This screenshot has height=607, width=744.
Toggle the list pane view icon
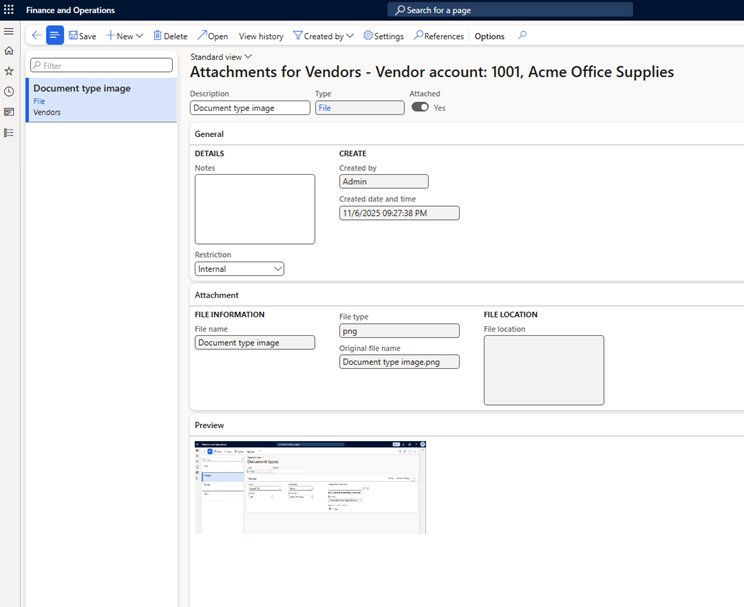tap(55, 36)
